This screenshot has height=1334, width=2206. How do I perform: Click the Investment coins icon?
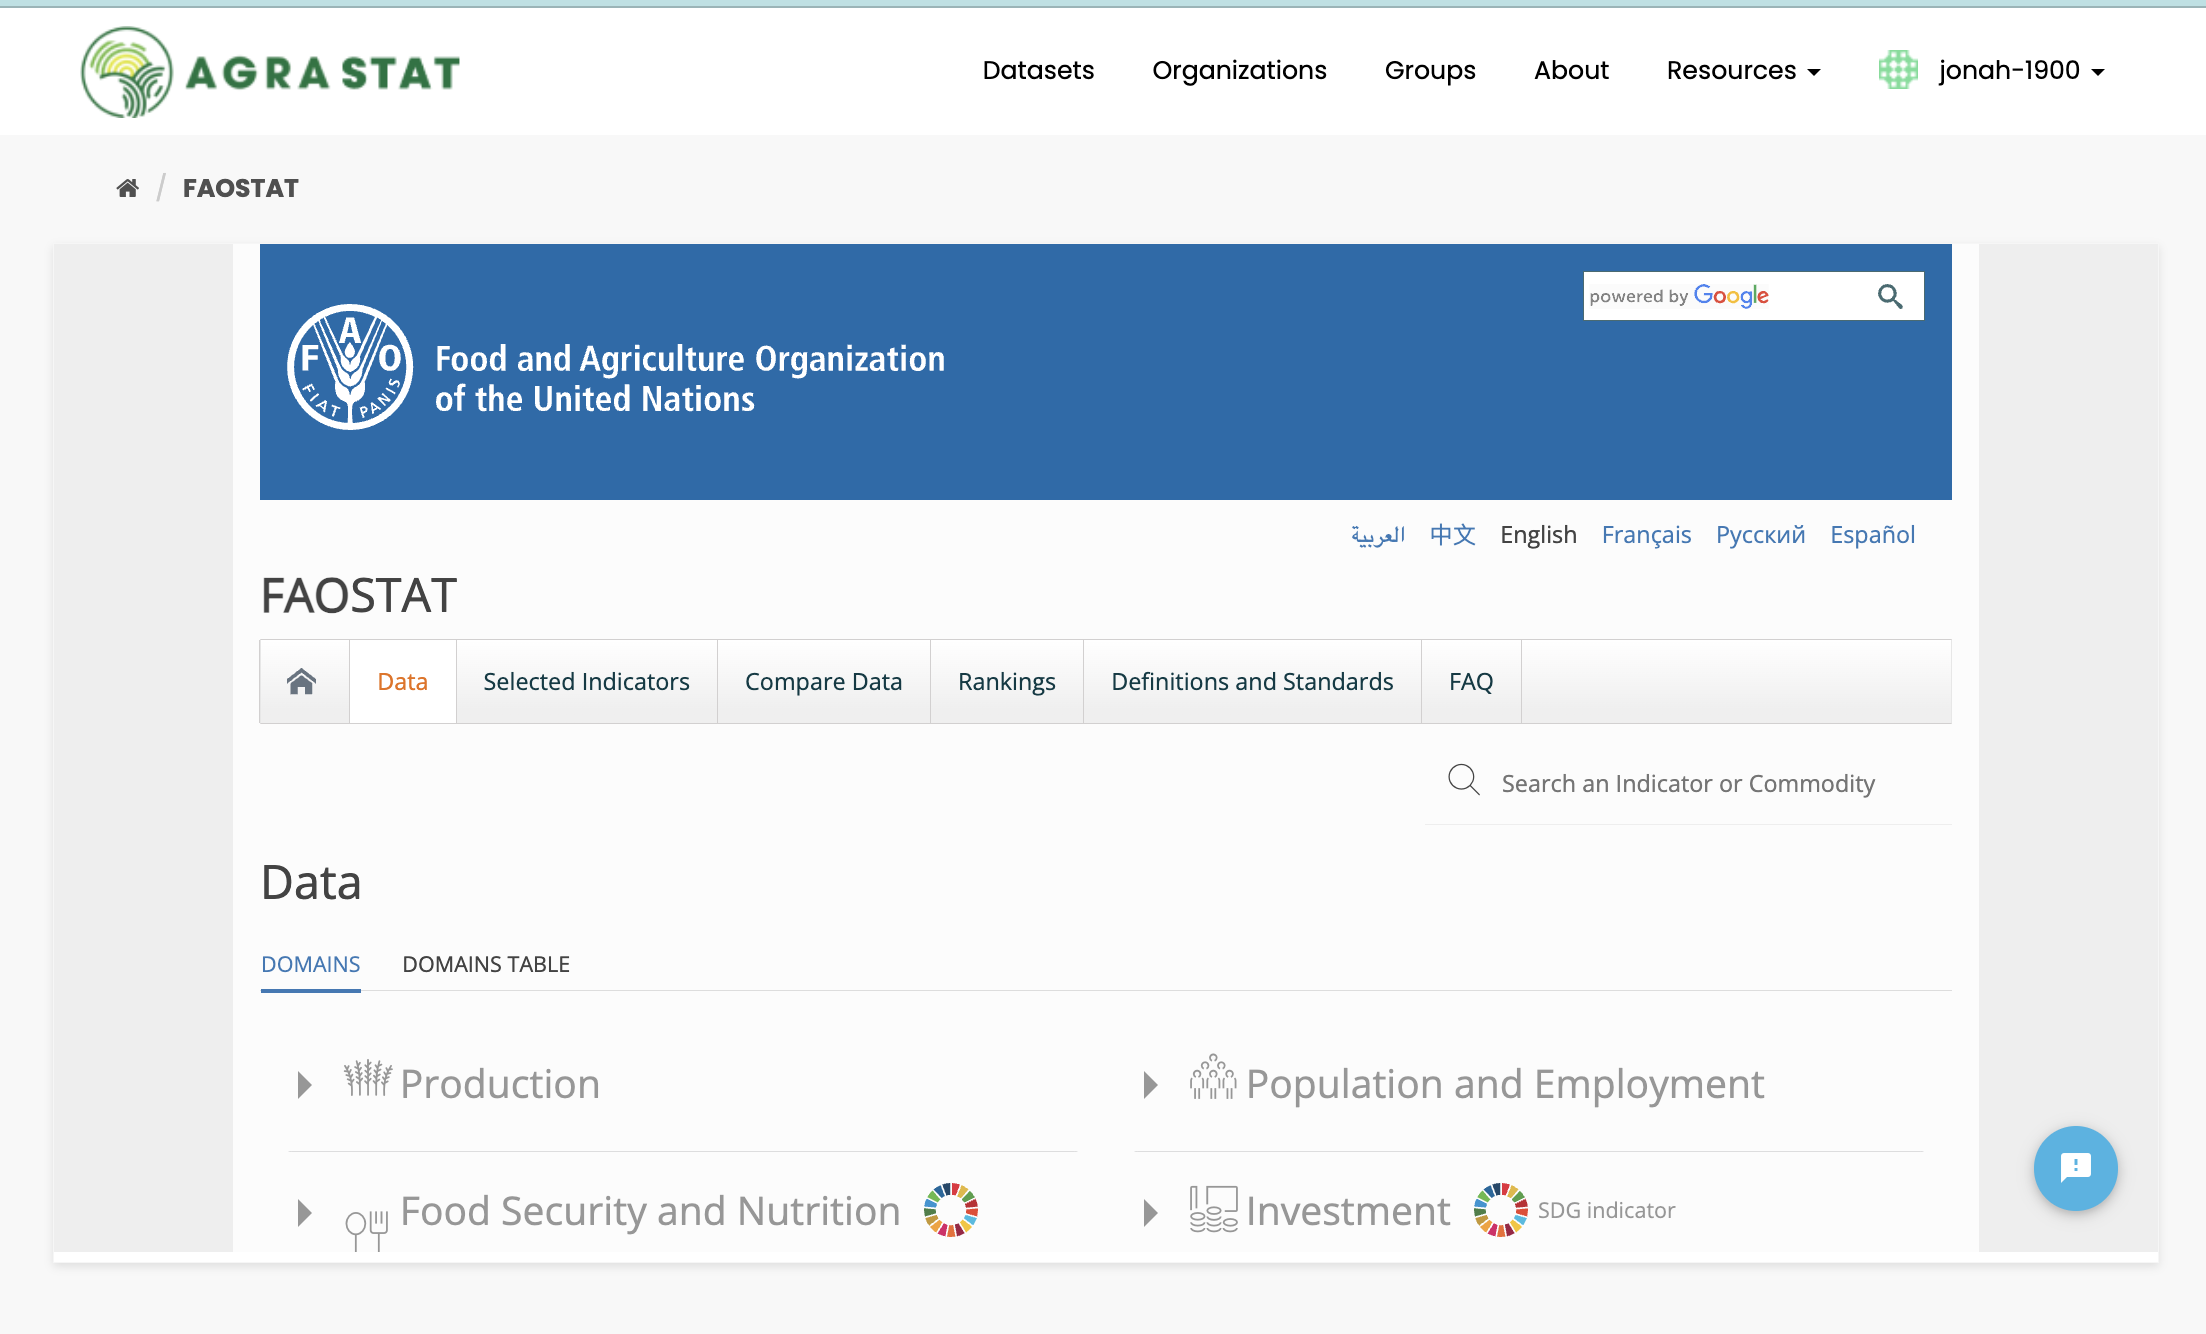[x=1213, y=1209]
